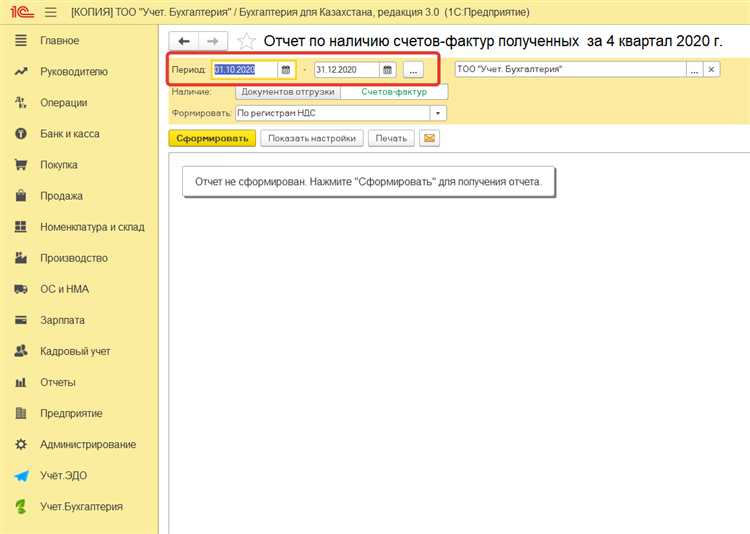Image resolution: width=750 pixels, height=534 pixels.
Task: Select Документов отгрузки toggle option
Action: click(x=288, y=92)
